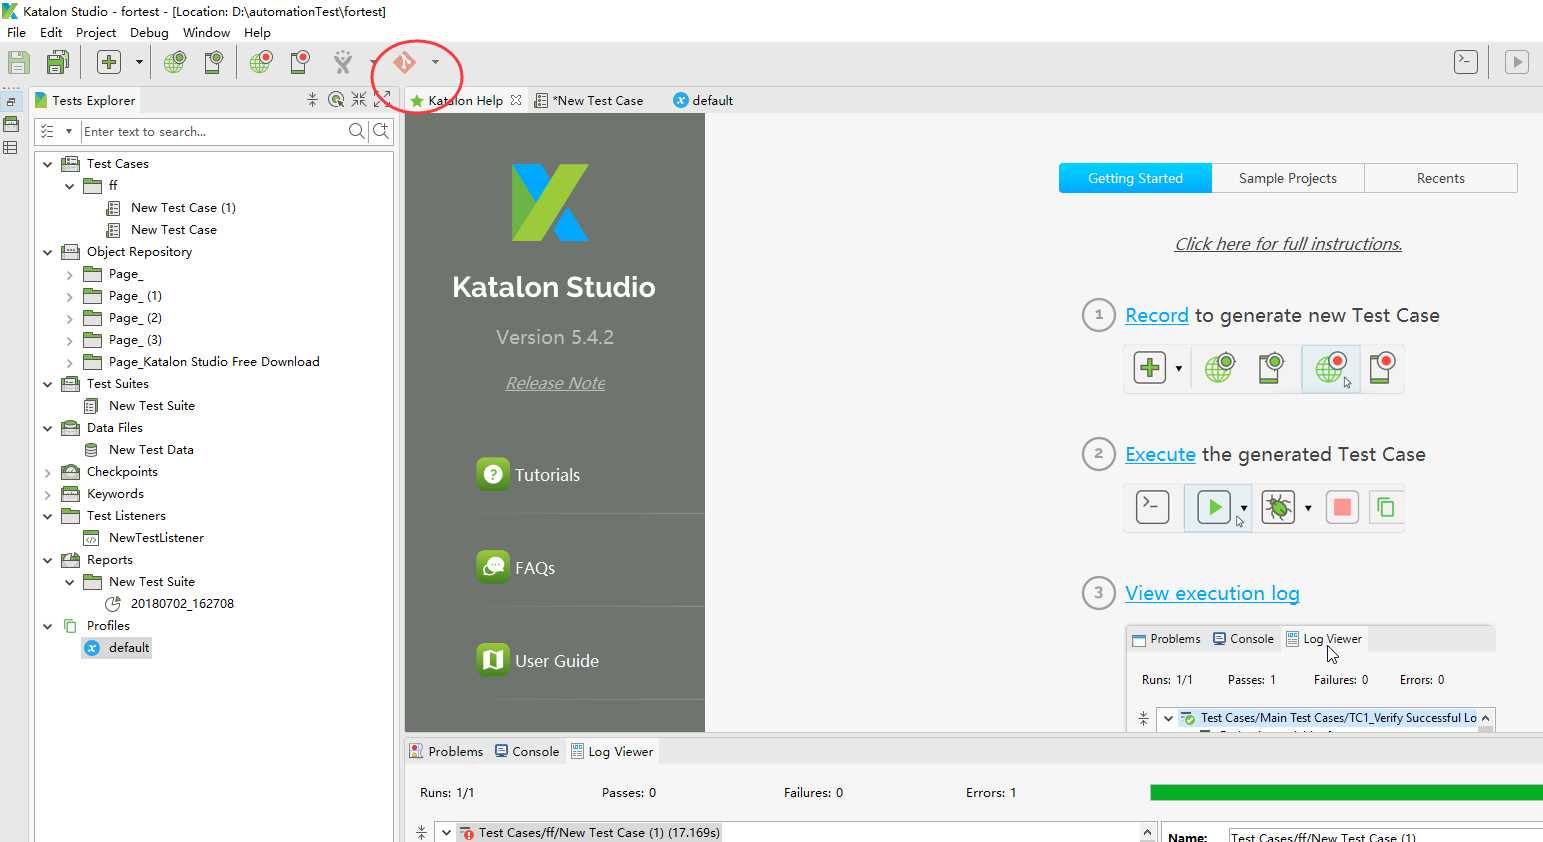This screenshot has height=842, width=1543.
Task: Click 'Click here for full instructions' link
Action: click(x=1288, y=244)
